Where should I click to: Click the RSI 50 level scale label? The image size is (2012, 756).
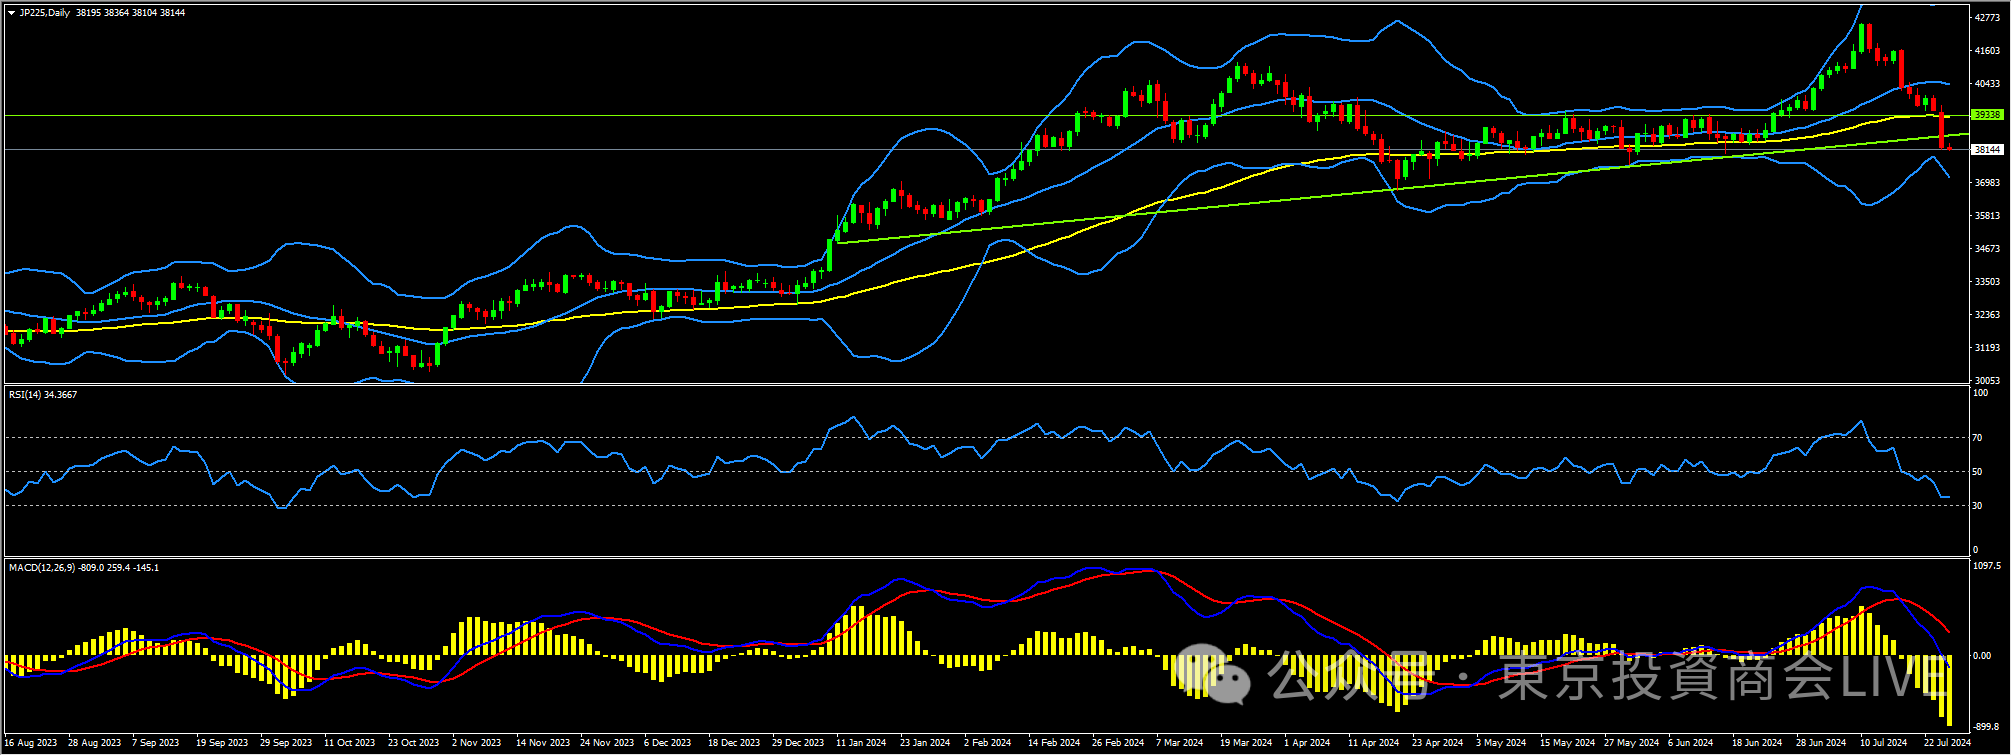1977,472
